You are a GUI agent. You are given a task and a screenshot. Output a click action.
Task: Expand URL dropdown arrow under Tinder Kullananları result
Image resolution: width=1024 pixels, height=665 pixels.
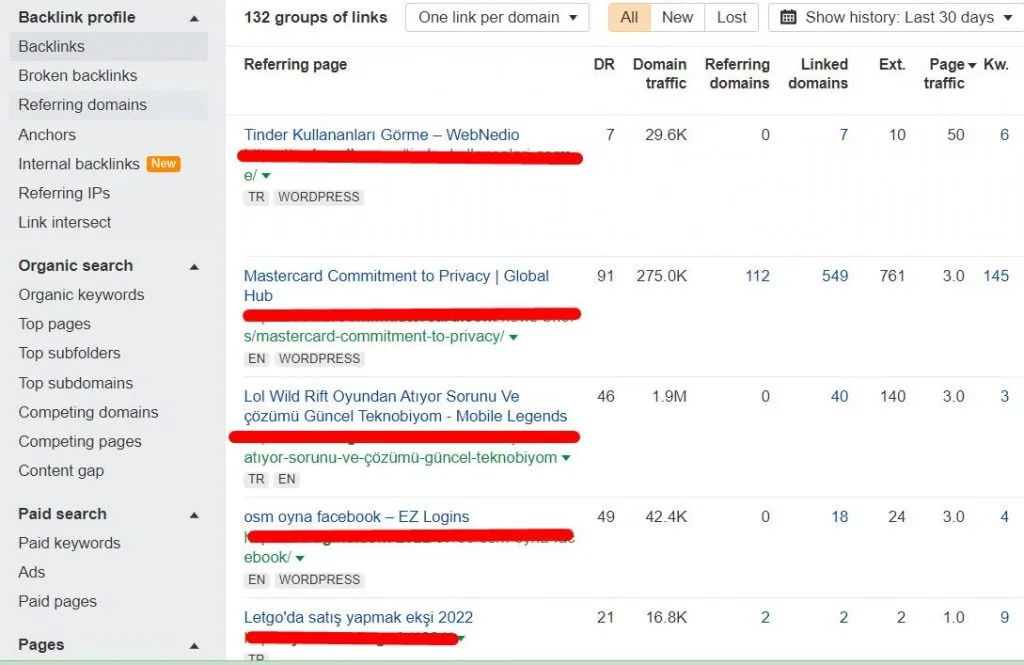coord(266,176)
